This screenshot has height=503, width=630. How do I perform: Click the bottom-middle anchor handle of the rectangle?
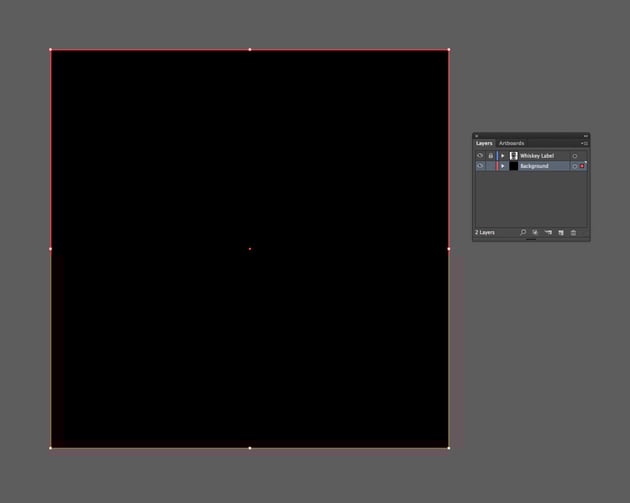(250, 448)
